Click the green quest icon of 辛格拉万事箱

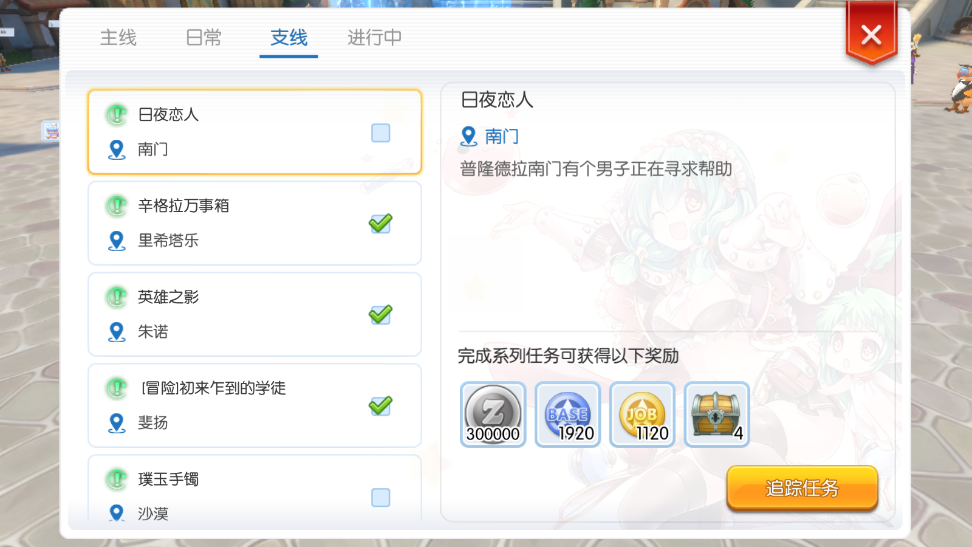tap(117, 206)
